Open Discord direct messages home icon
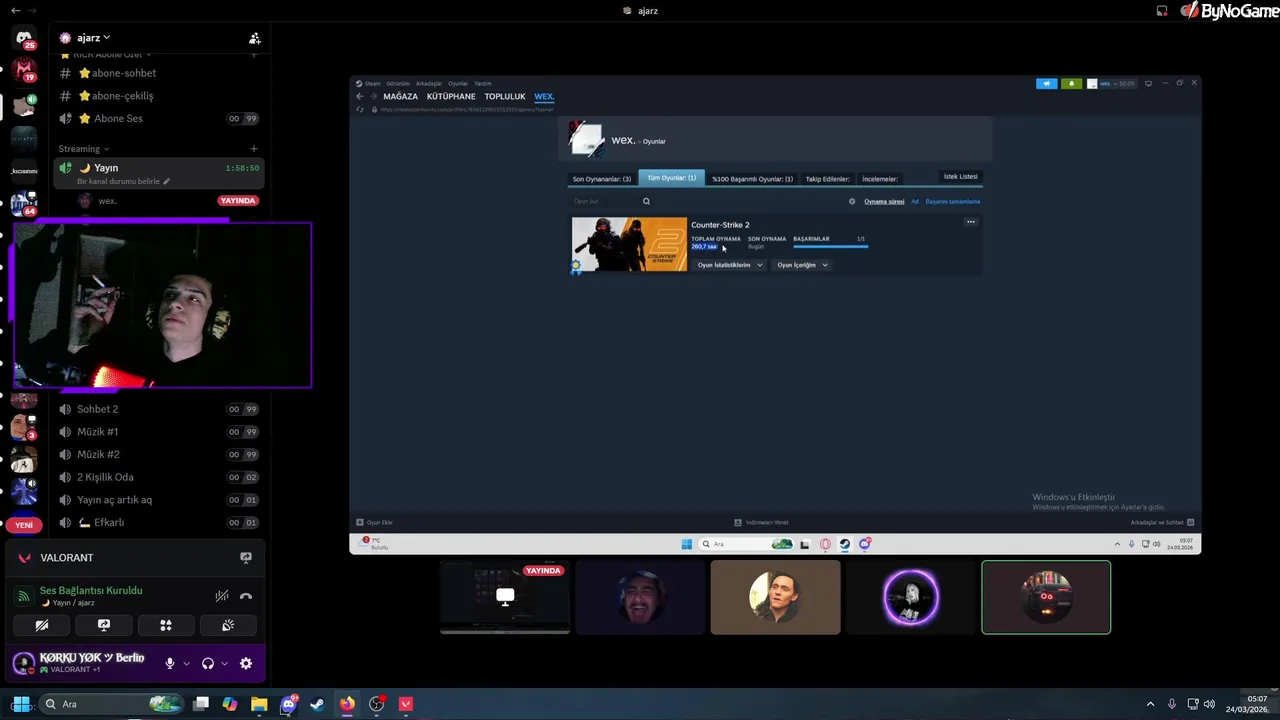The width and height of the screenshot is (1280, 720). pos(24,38)
